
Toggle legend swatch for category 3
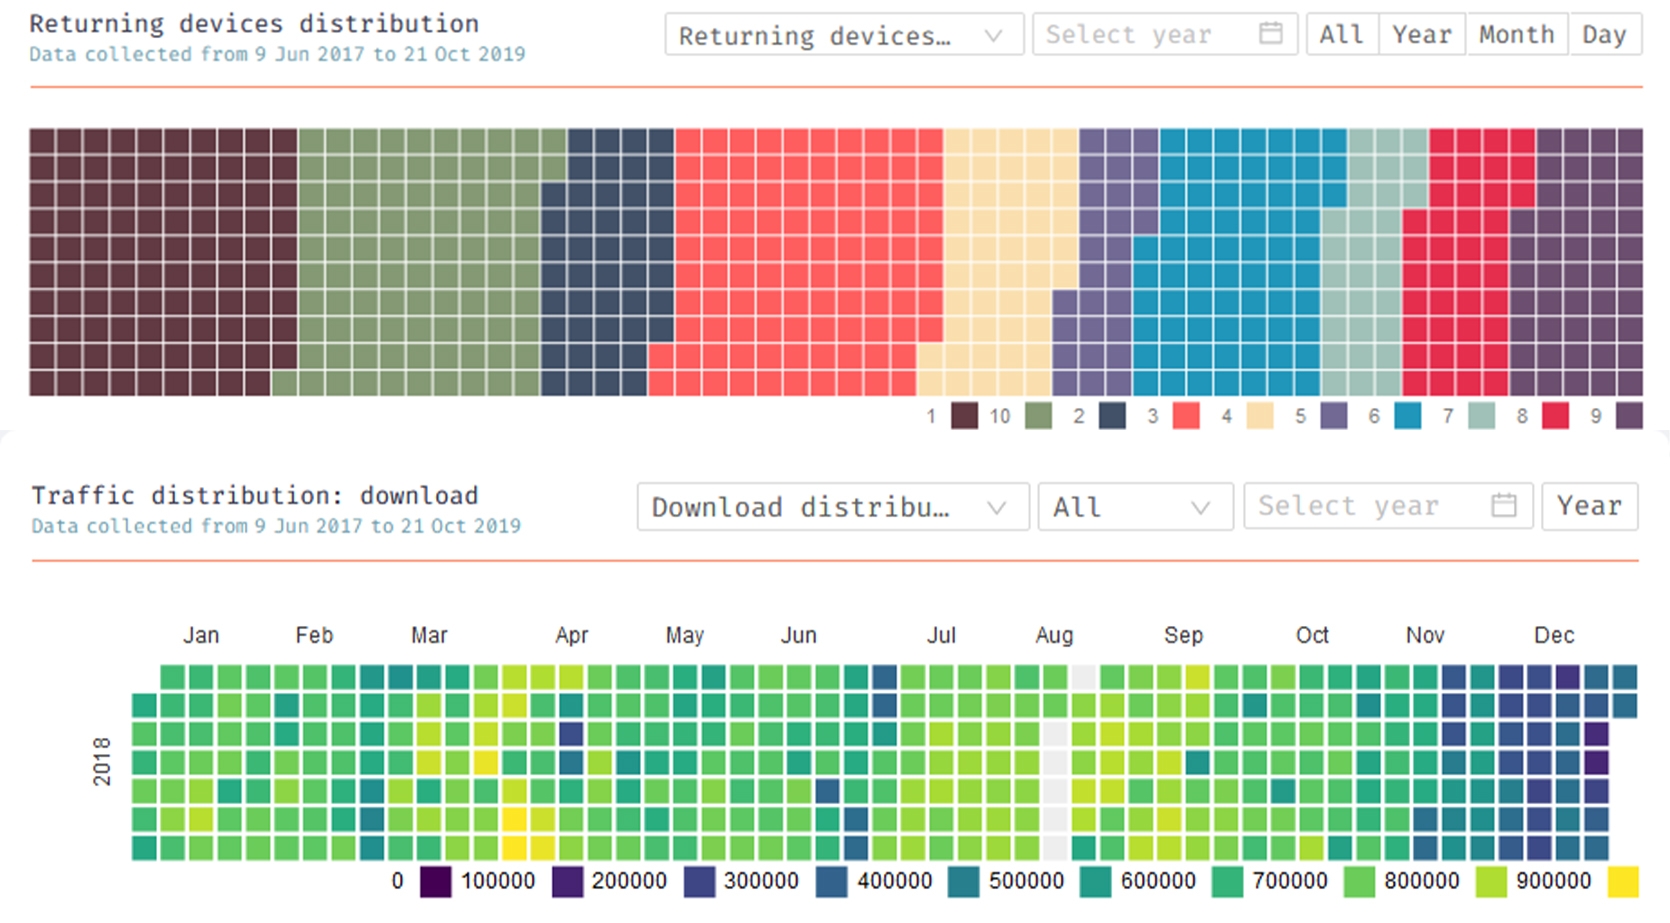tap(1186, 416)
